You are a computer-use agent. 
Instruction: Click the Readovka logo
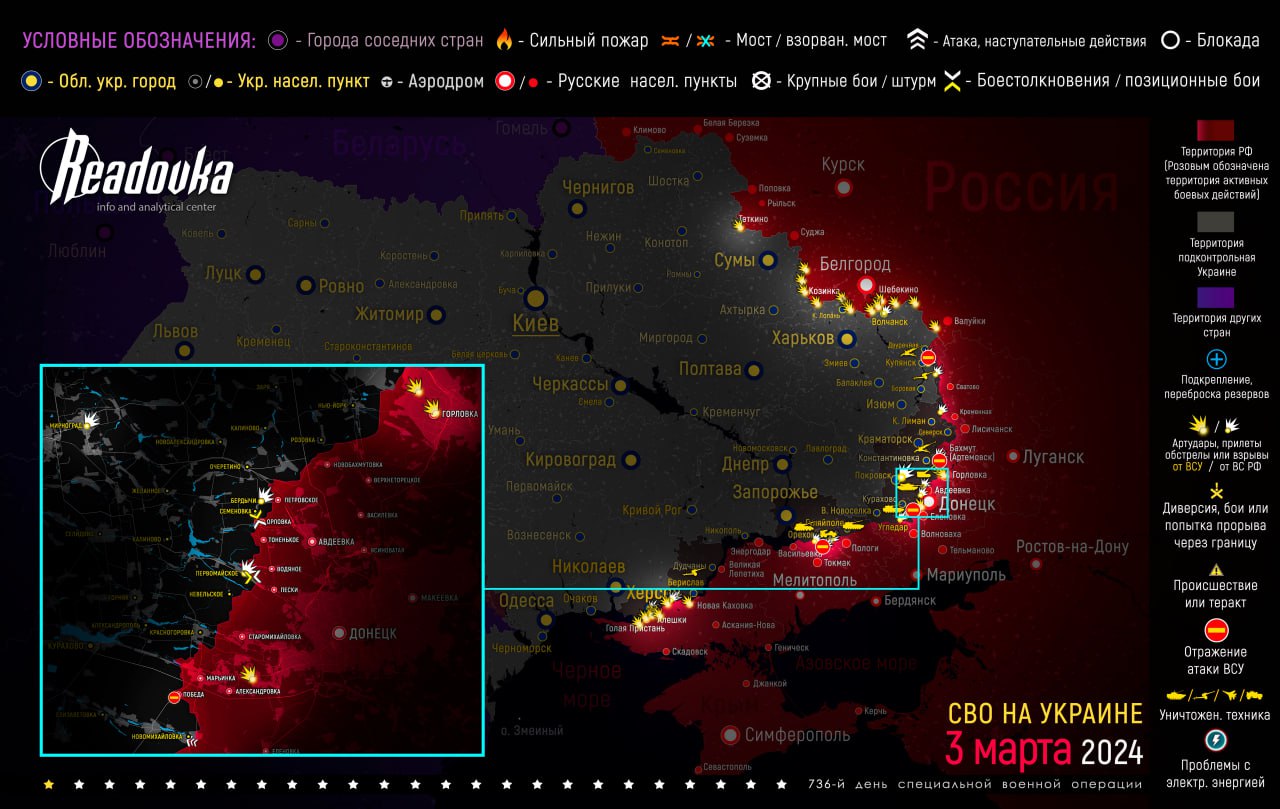135,165
